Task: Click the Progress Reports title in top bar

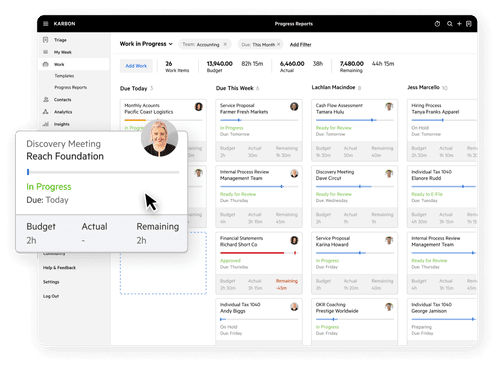Action: (x=294, y=24)
